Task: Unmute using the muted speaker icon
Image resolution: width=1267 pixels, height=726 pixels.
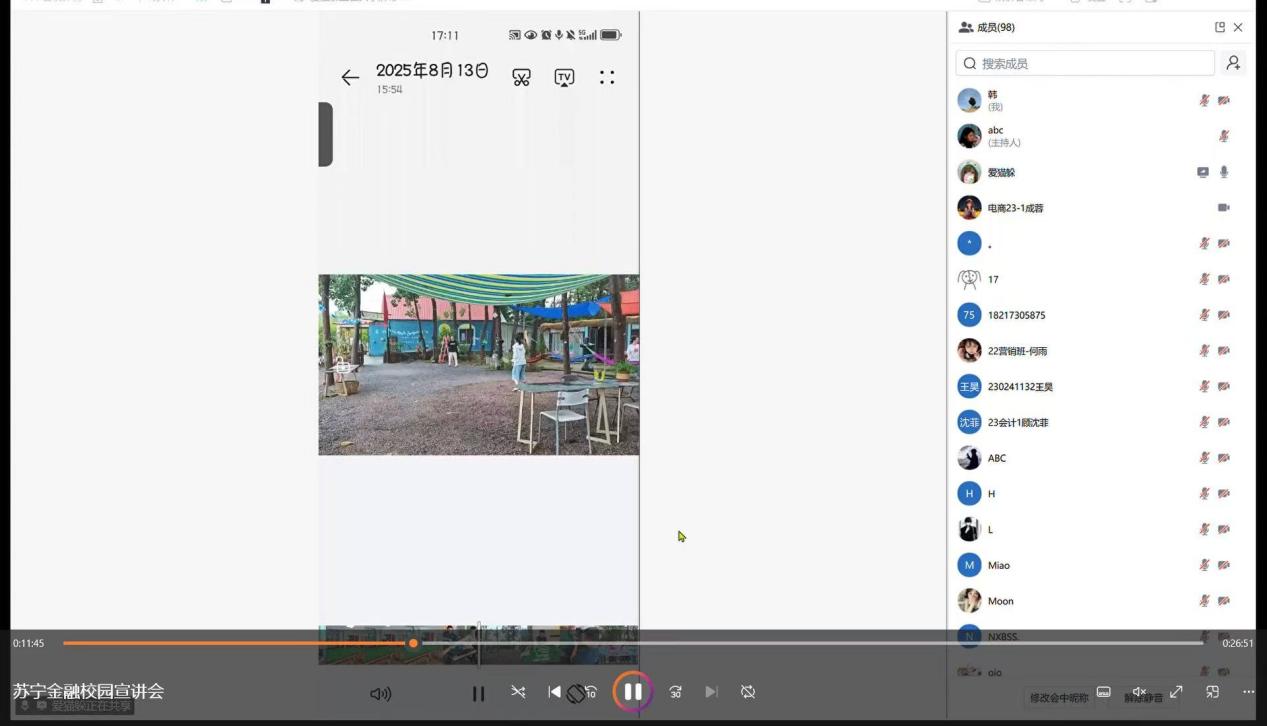Action: click(x=1139, y=692)
